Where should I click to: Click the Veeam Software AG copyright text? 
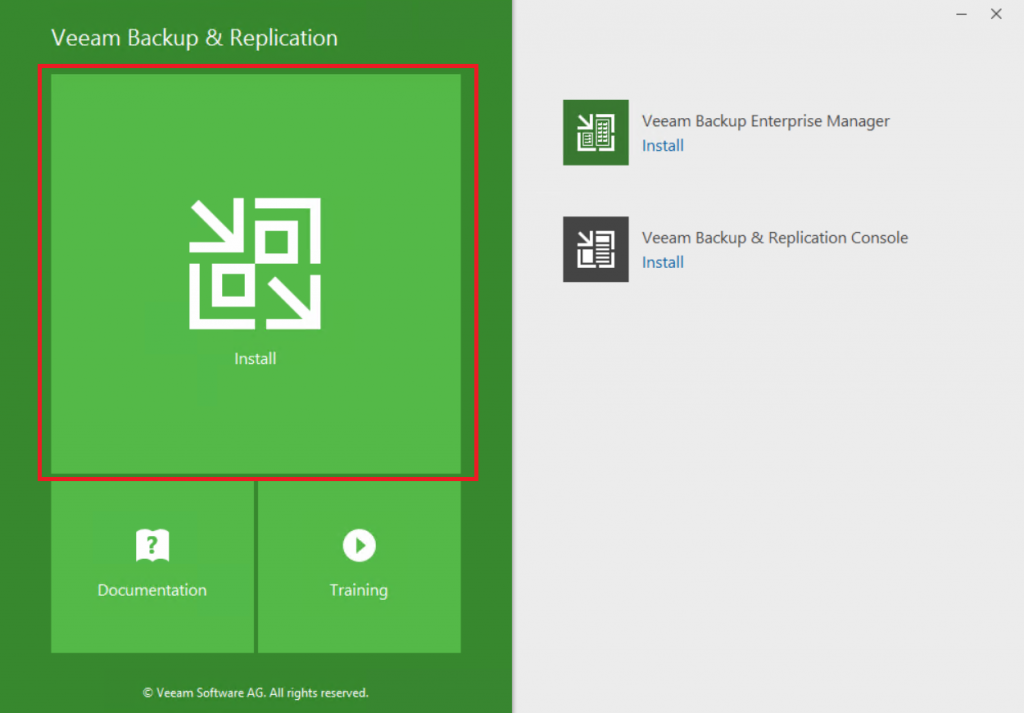(255, 693)
